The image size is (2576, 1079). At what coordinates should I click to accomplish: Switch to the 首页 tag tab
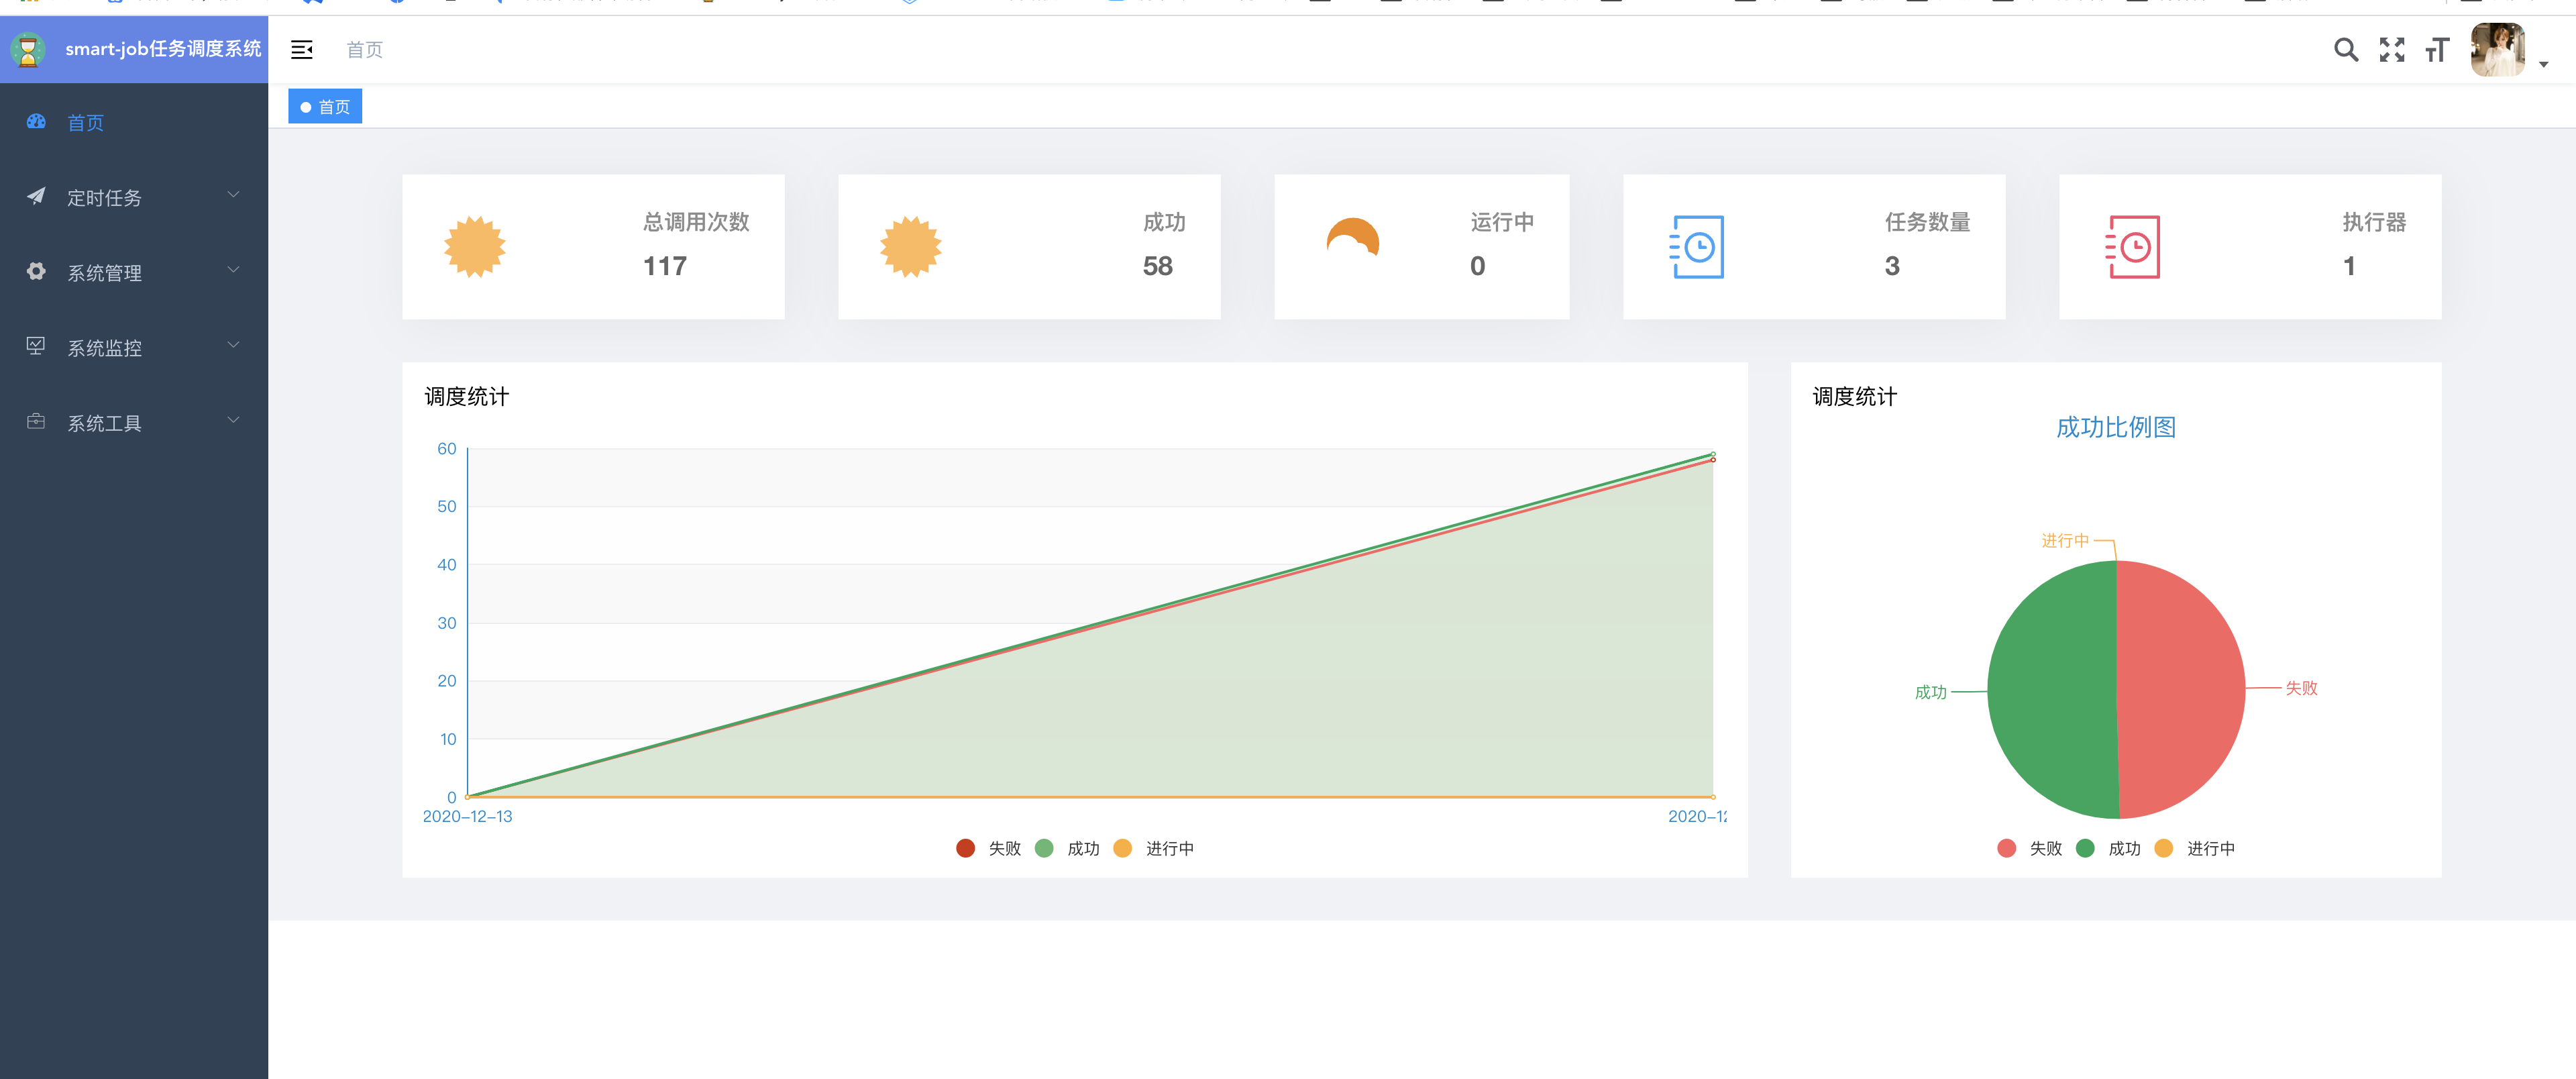pos(326,107)
